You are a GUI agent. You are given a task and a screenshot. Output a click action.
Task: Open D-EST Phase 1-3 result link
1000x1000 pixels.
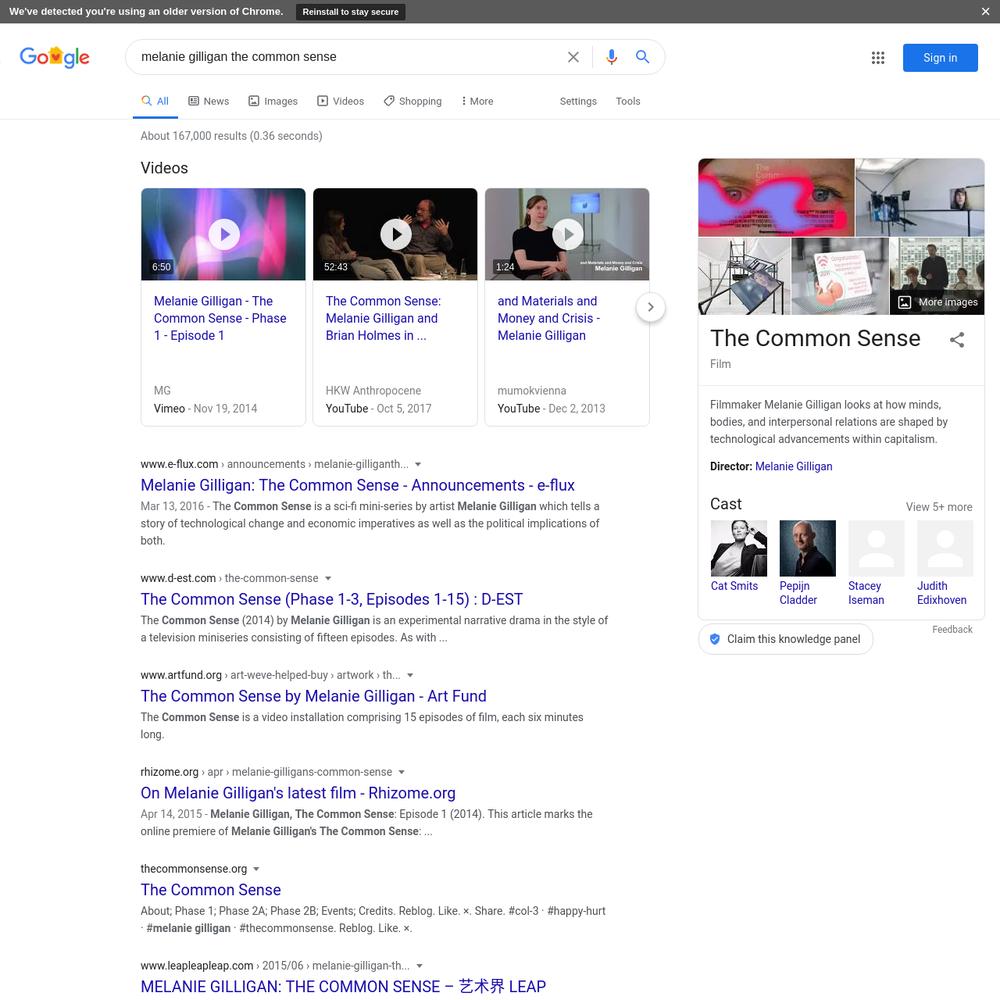coord(332,599)
